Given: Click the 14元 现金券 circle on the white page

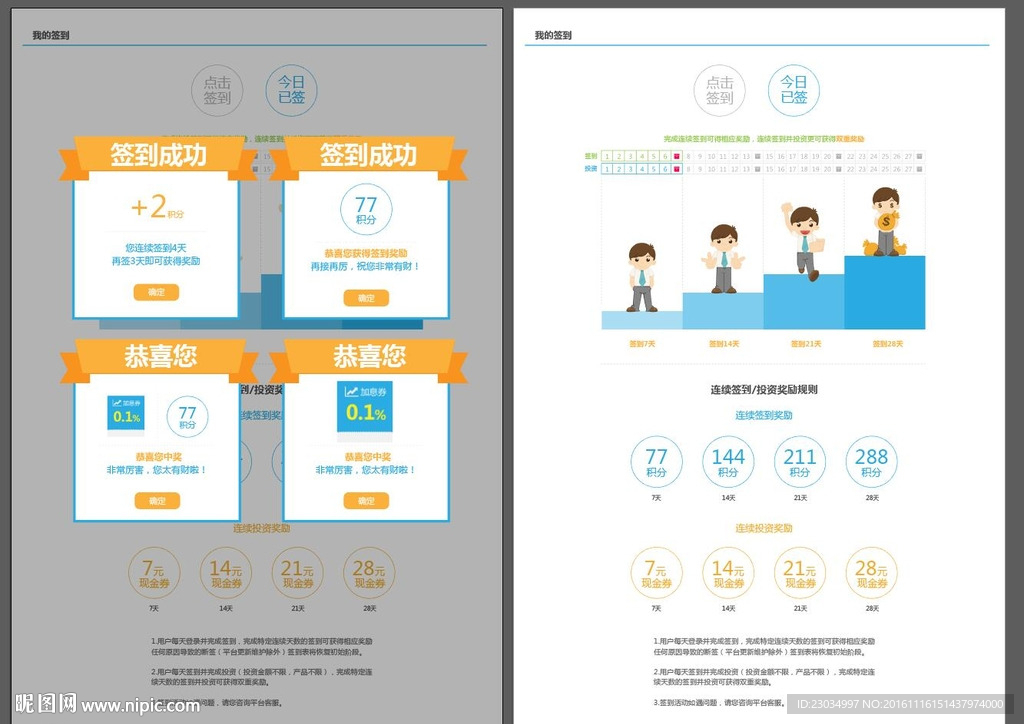Looking at the screenshot, I should point(728,573).
